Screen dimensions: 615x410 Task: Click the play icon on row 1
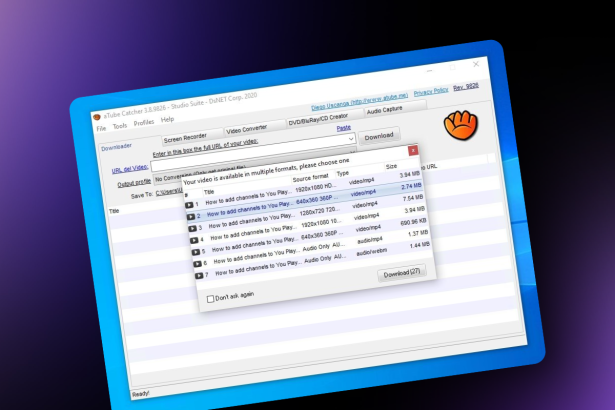coord(189,205)
